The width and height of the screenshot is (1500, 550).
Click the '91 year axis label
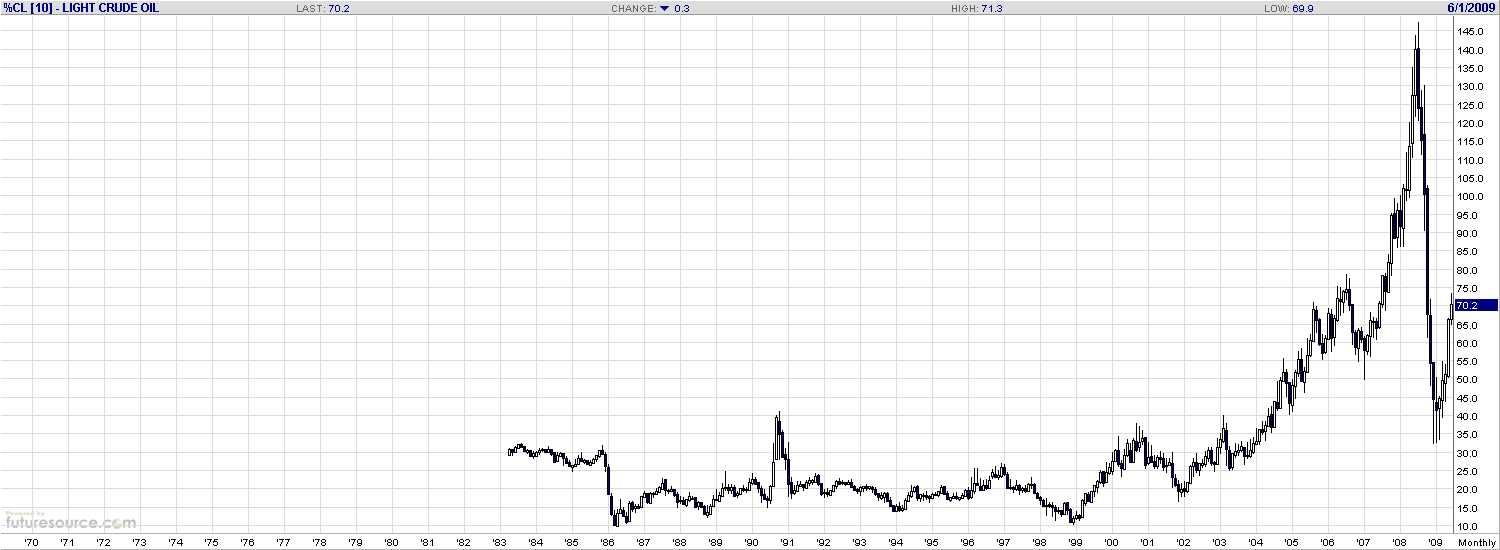[787, 542]
